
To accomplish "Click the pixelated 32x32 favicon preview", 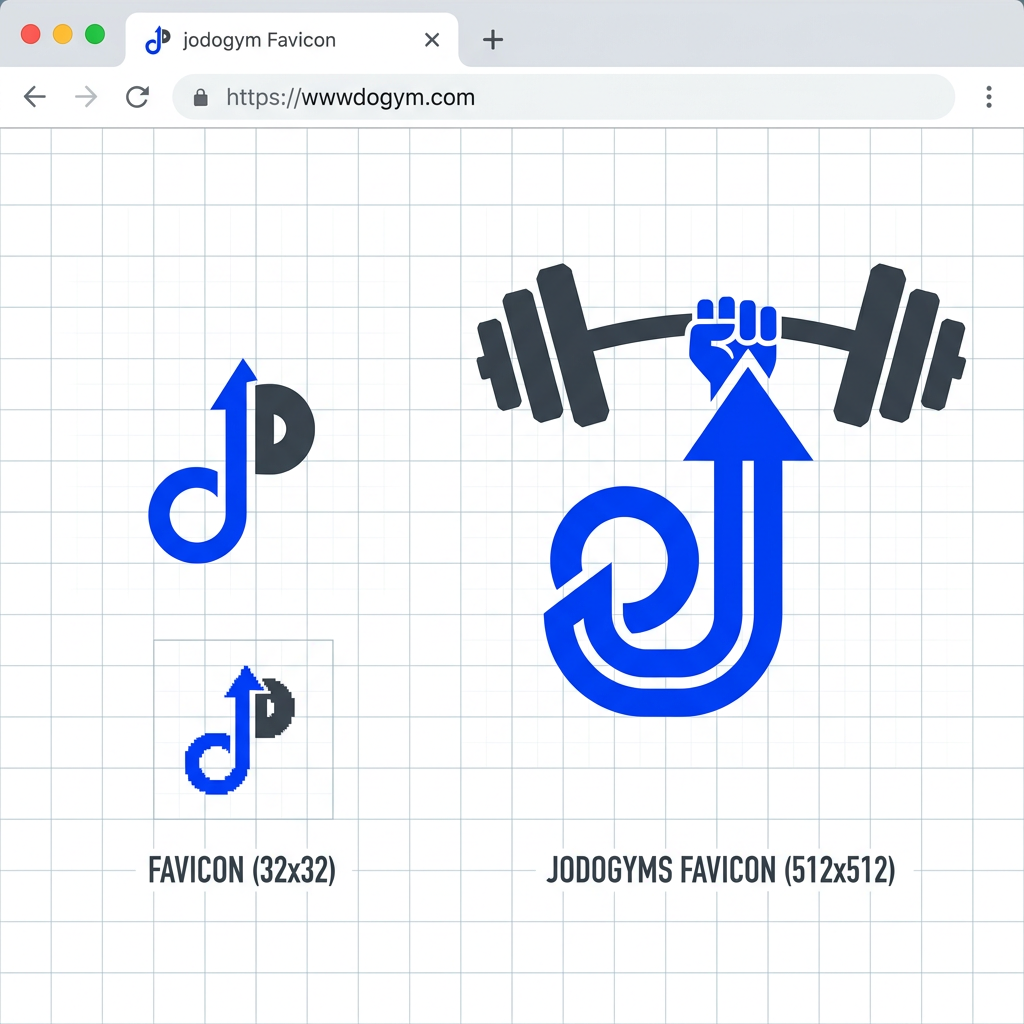I will point(243,729).
